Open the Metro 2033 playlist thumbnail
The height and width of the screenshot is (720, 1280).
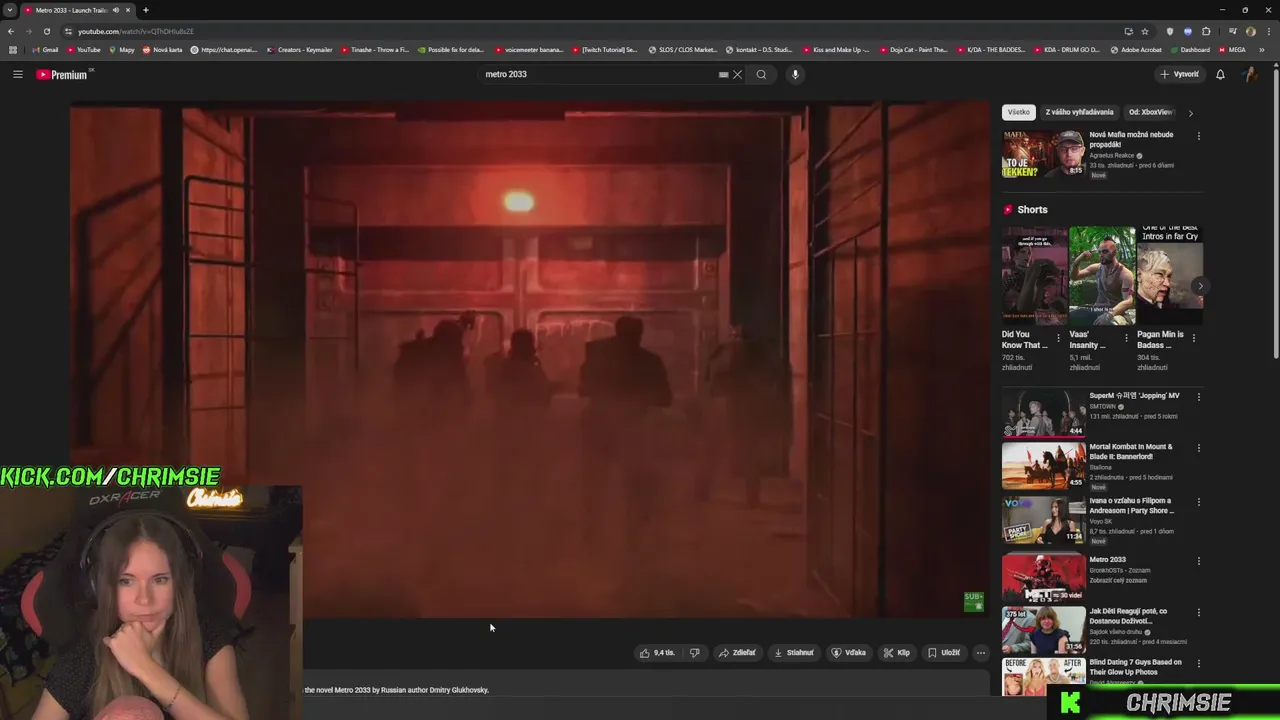1043,577
